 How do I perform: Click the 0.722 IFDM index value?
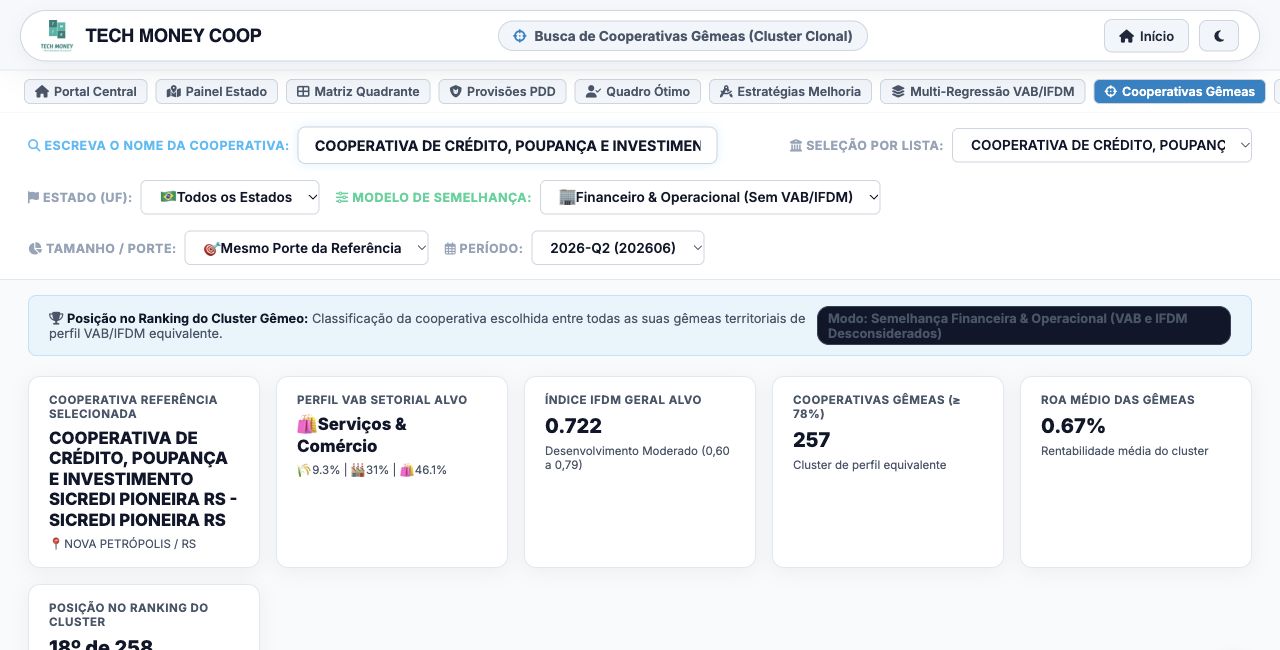[x=573, y=426]
